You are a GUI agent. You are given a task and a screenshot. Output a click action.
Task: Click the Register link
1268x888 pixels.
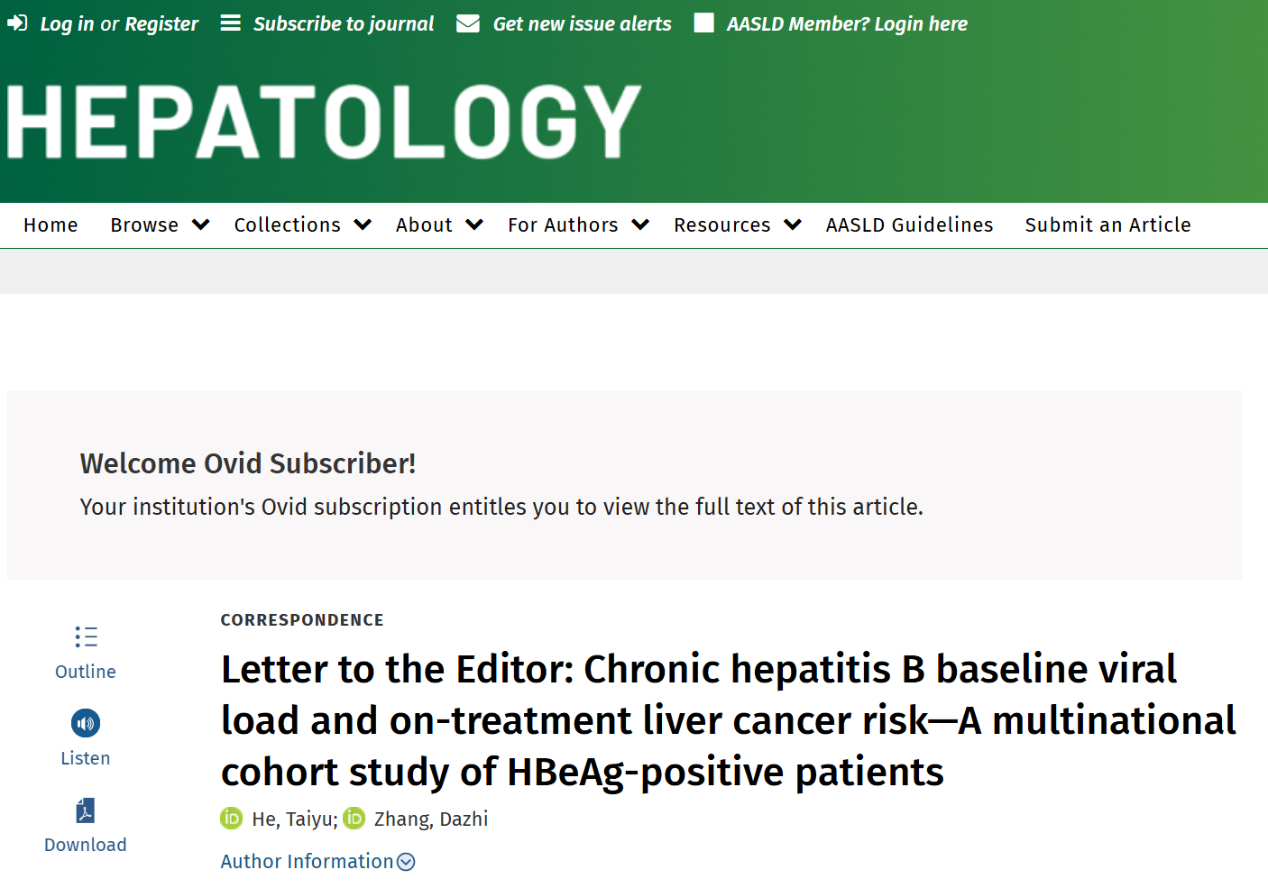point(162,24)
